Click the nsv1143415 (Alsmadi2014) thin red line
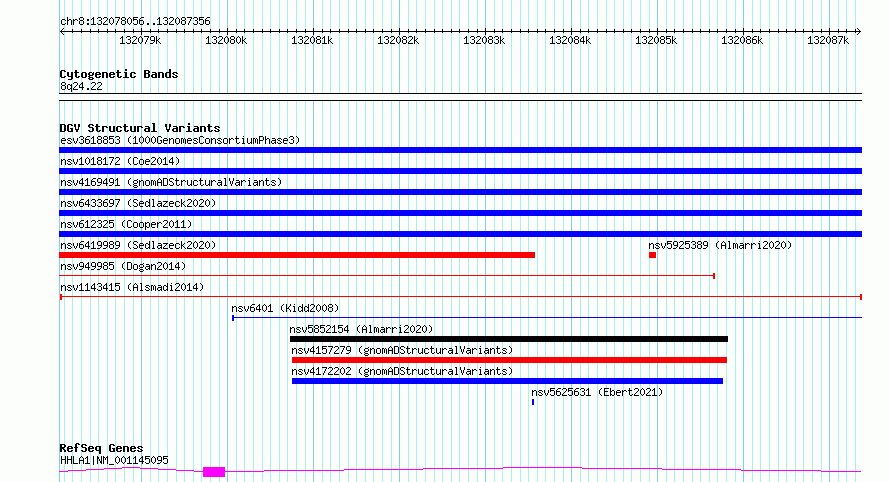890x482 pixels. coord(460,297)
